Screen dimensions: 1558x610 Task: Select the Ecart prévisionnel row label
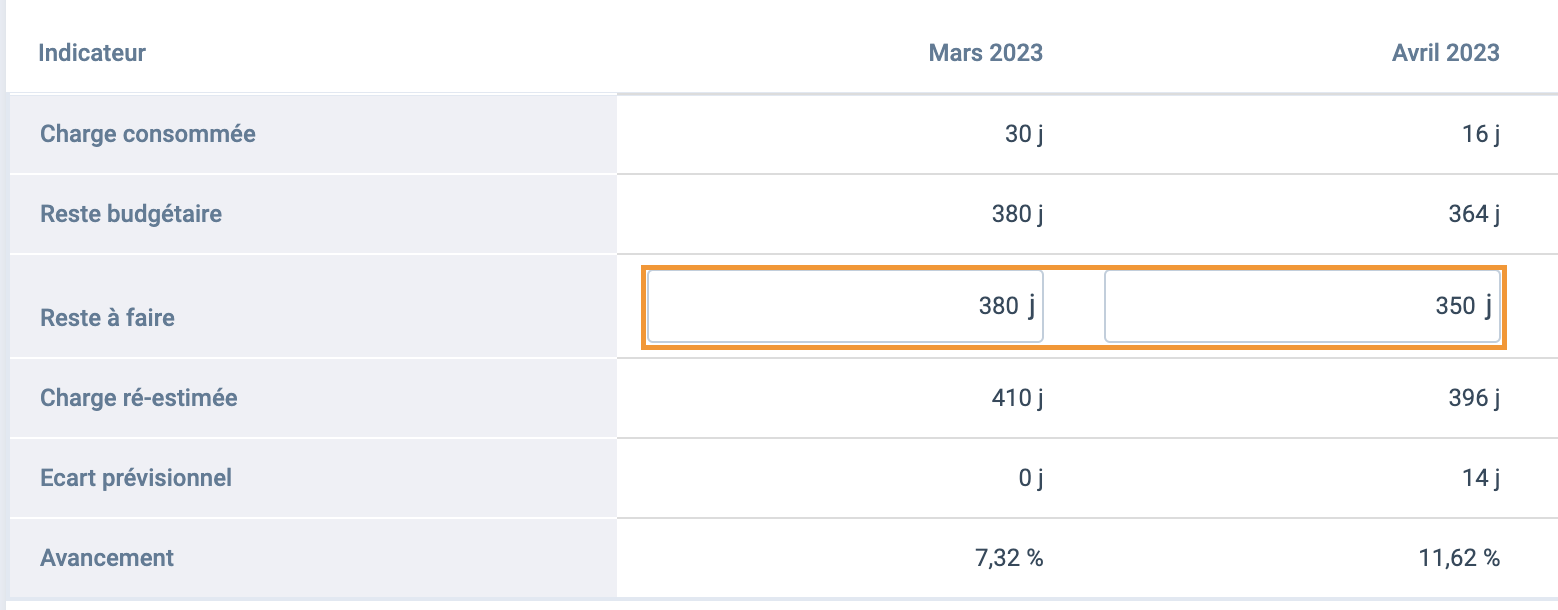coord(136,478)
